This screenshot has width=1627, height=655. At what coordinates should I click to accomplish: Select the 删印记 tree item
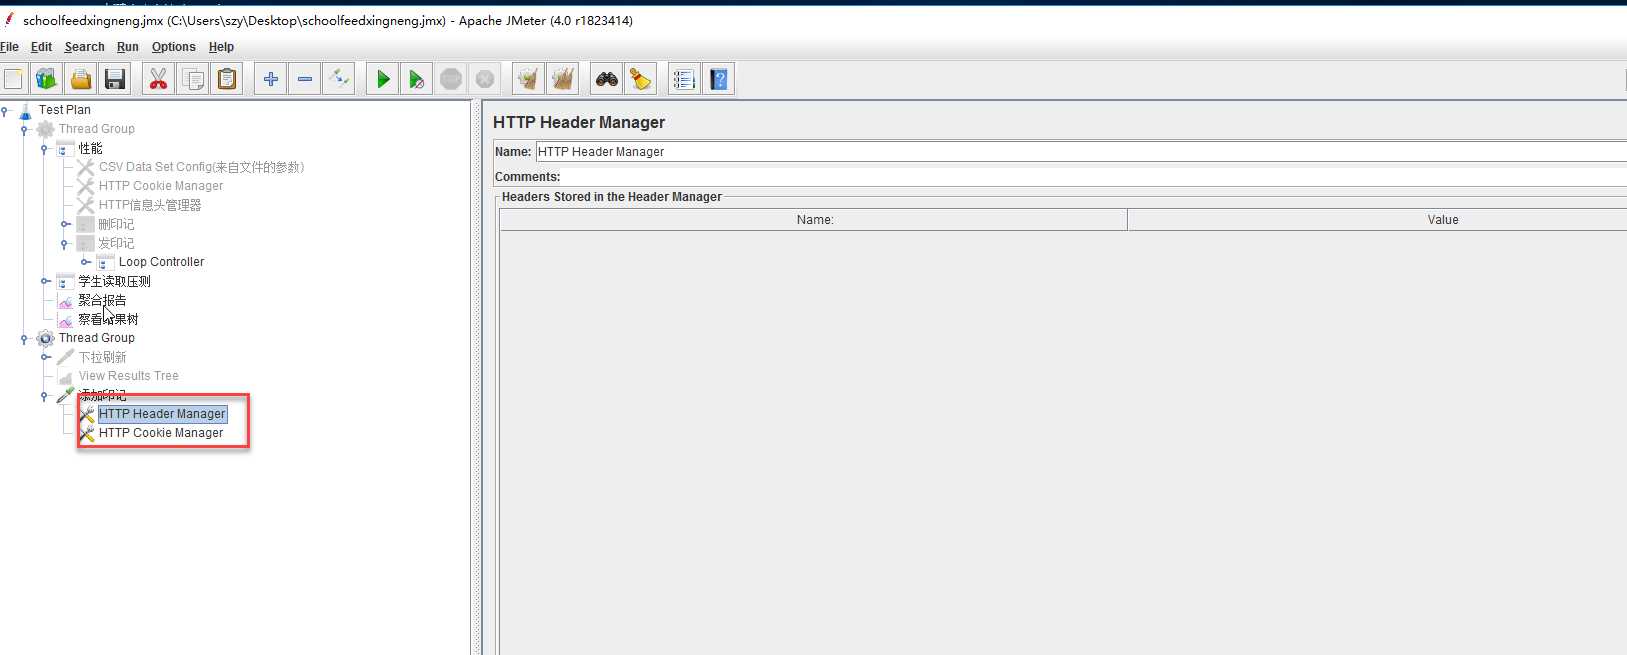click(x=116, y=224)
